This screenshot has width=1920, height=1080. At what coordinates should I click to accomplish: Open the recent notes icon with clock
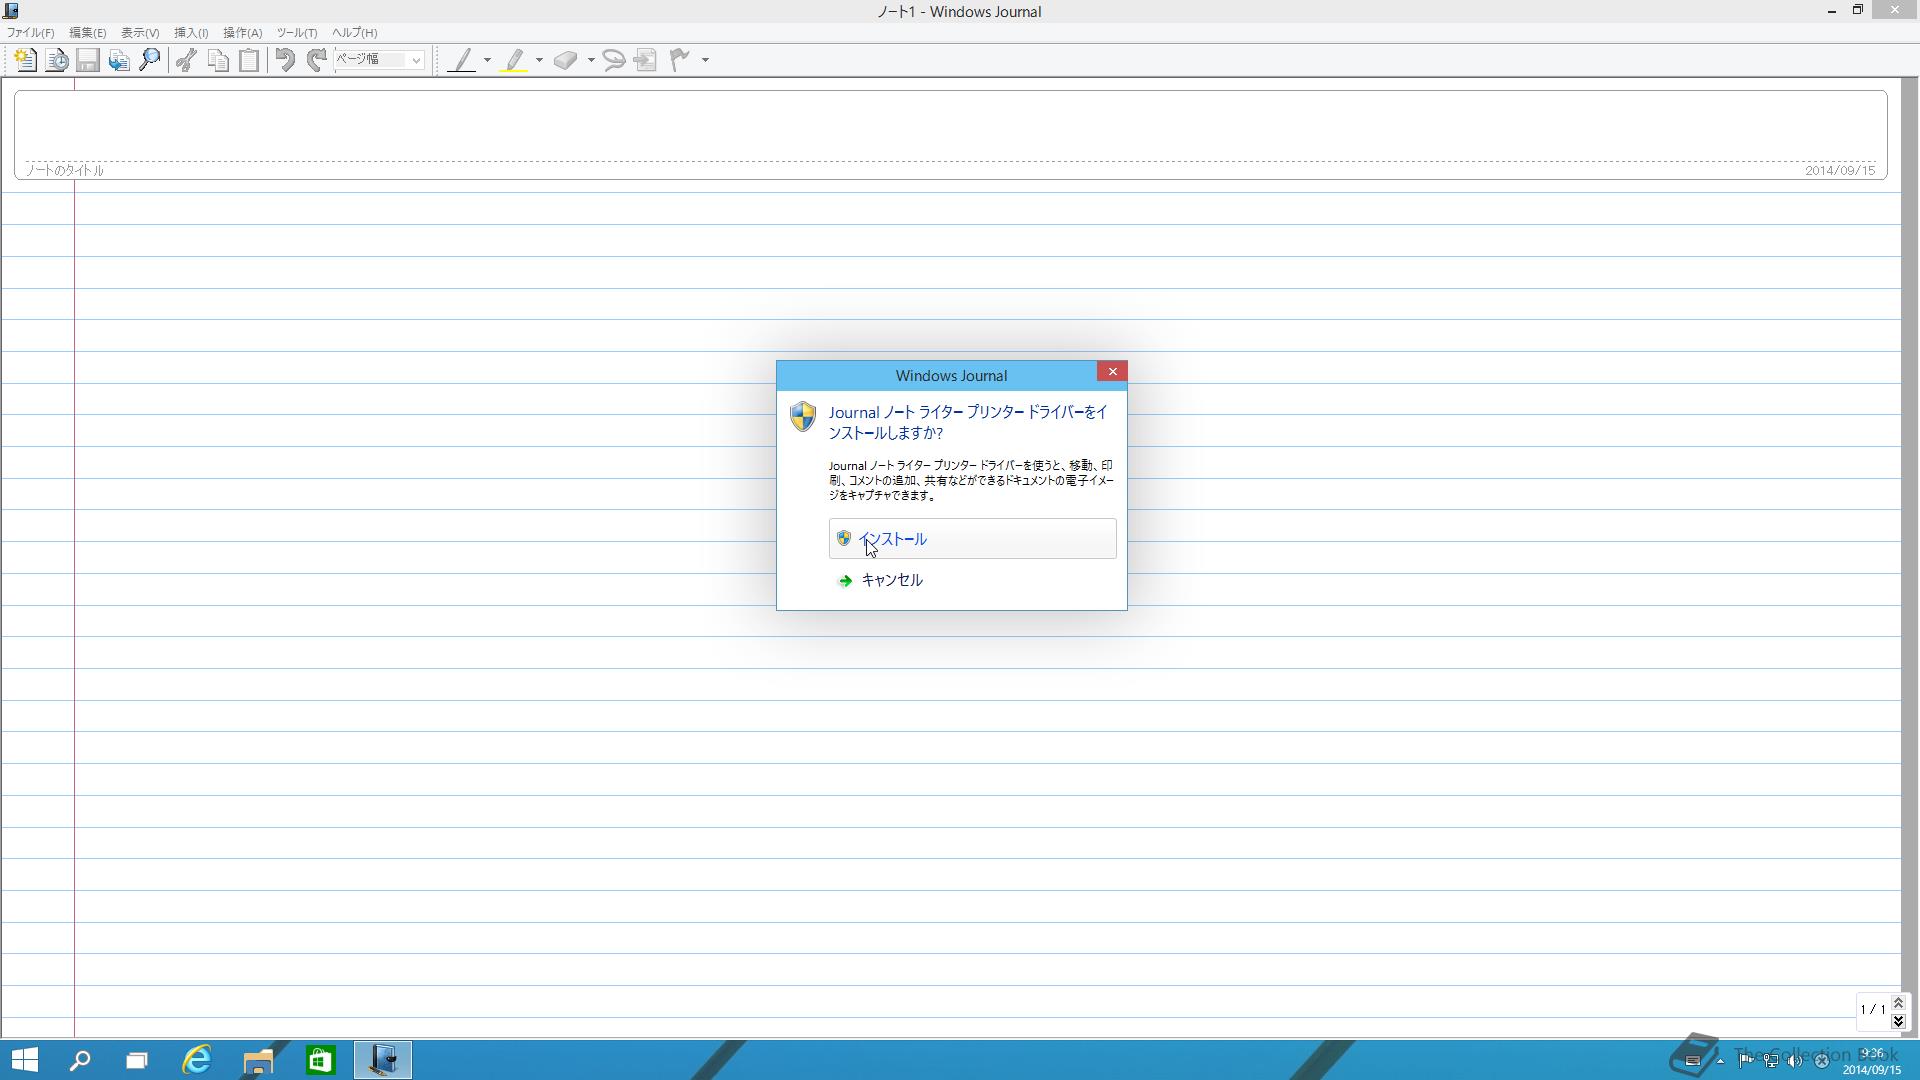coord(57,60)
